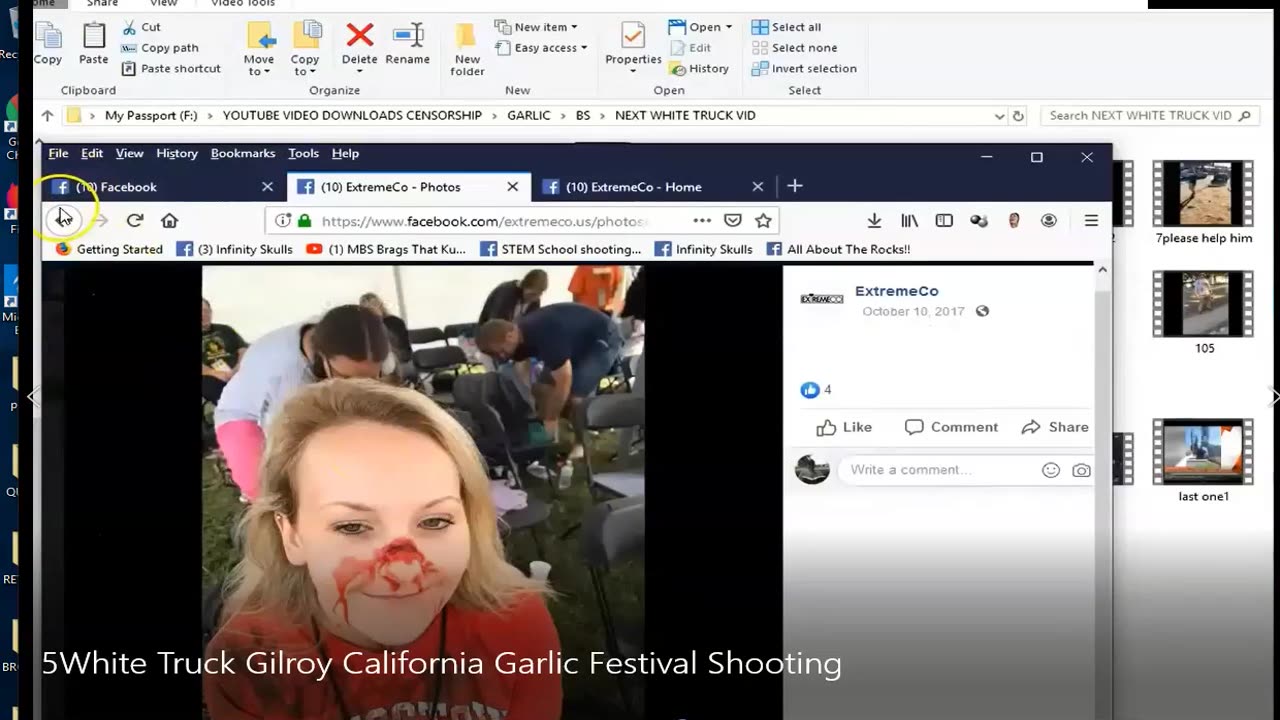
Task: Expand the Open dropdown in ribbon
Action: [700, 27]
